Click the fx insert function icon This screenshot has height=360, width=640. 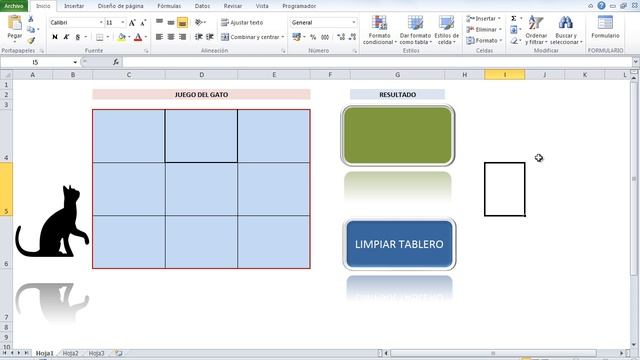click(116, 62)
